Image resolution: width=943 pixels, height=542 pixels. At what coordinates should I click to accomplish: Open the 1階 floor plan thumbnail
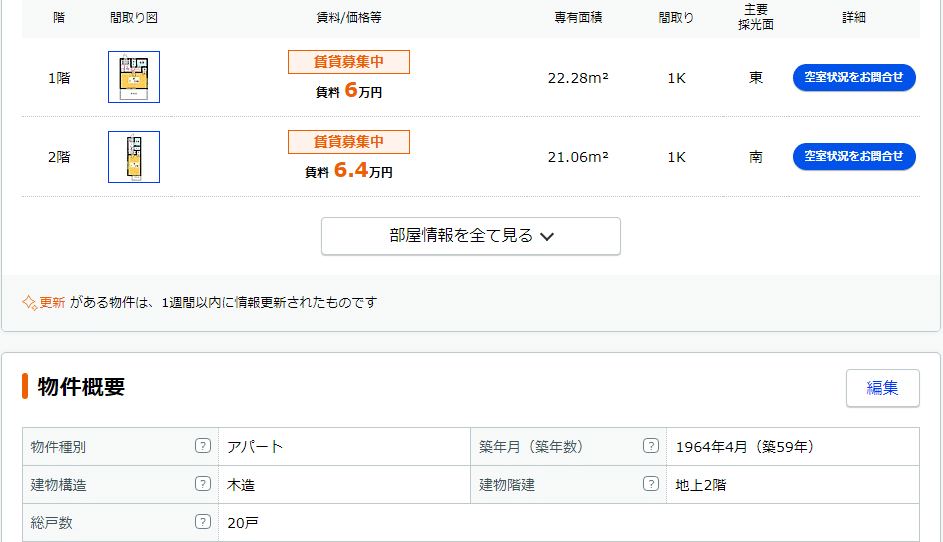(x=134, y=77)
